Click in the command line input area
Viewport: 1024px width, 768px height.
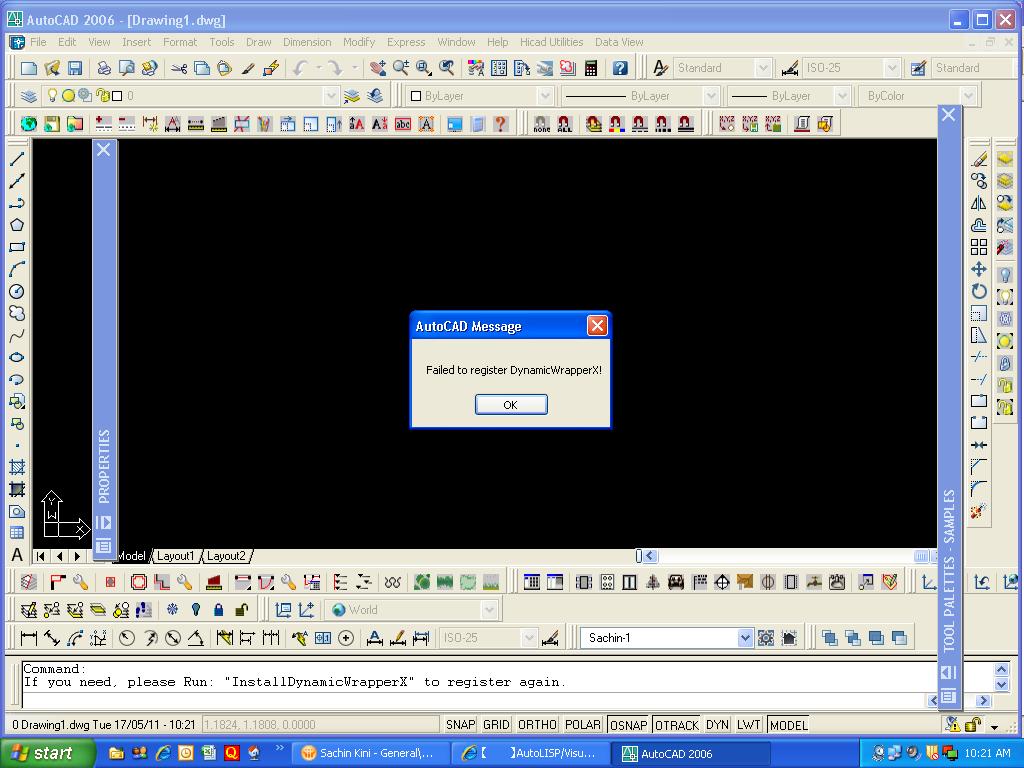click(475, 700)
